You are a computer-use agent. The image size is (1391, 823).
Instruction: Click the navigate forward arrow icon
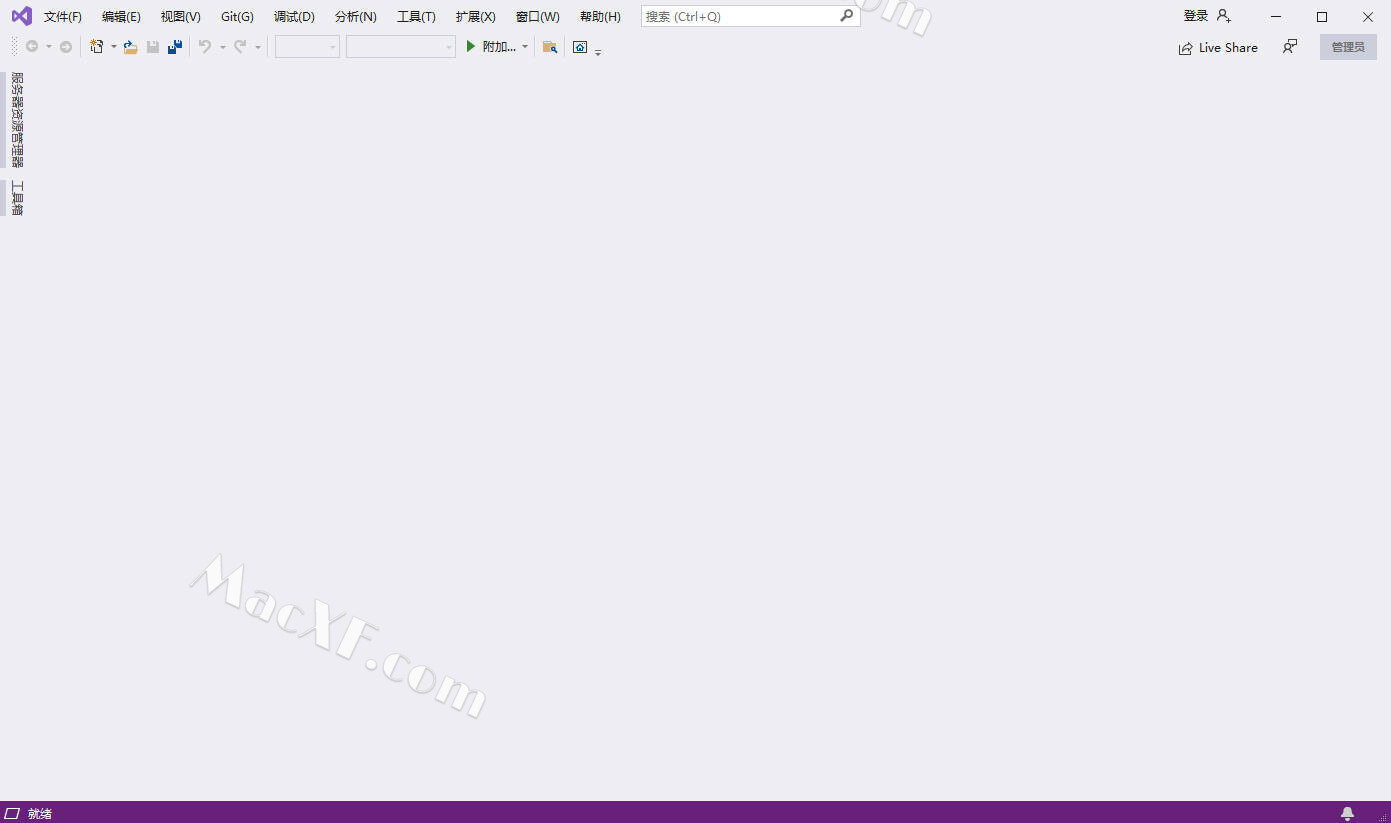66,47
